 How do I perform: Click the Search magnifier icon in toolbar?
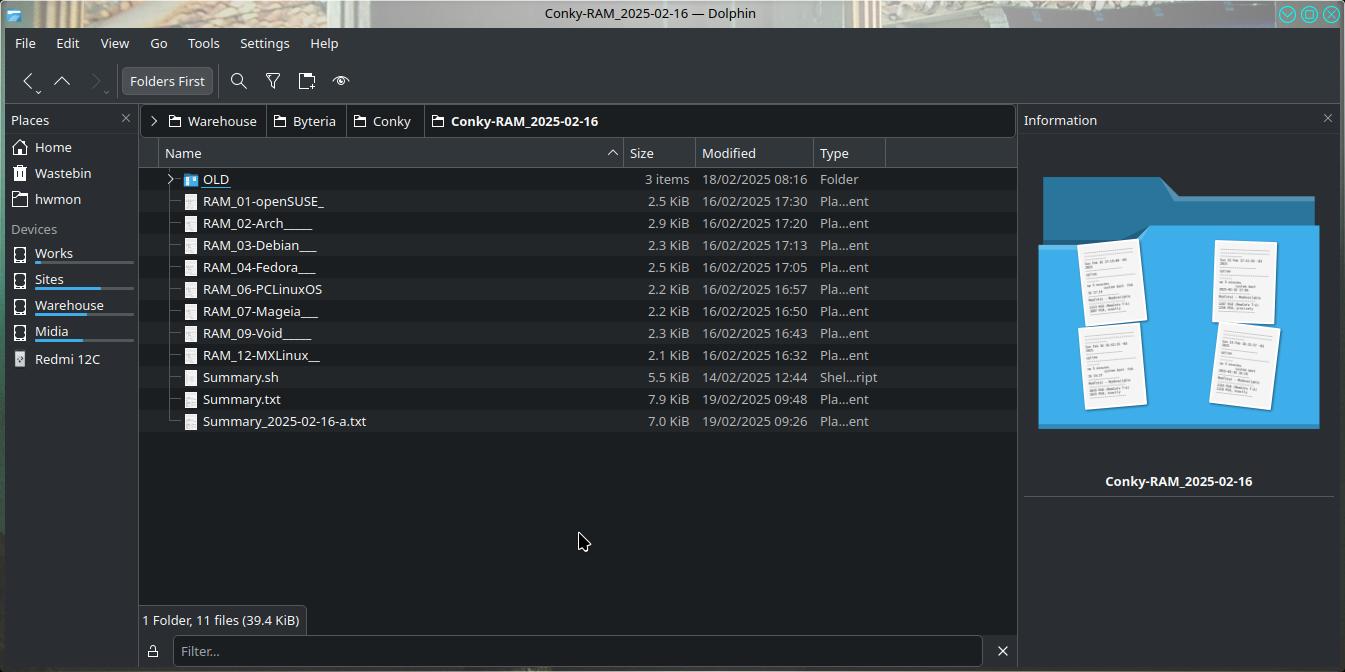click(x=239, y=81)
